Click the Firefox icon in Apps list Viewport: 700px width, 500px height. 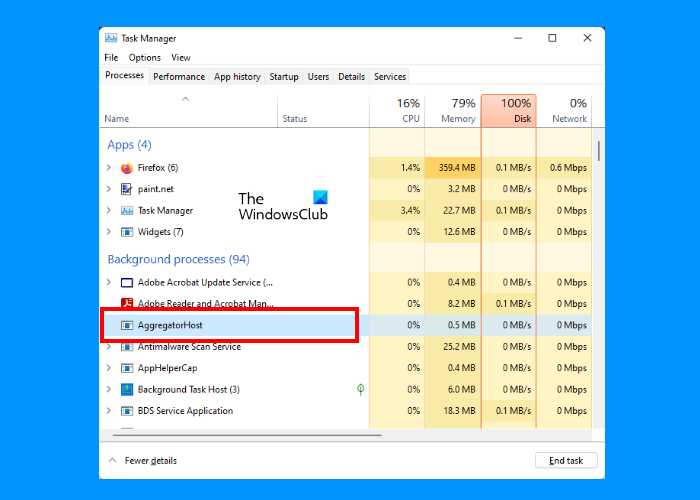click(x=127, y=168)
